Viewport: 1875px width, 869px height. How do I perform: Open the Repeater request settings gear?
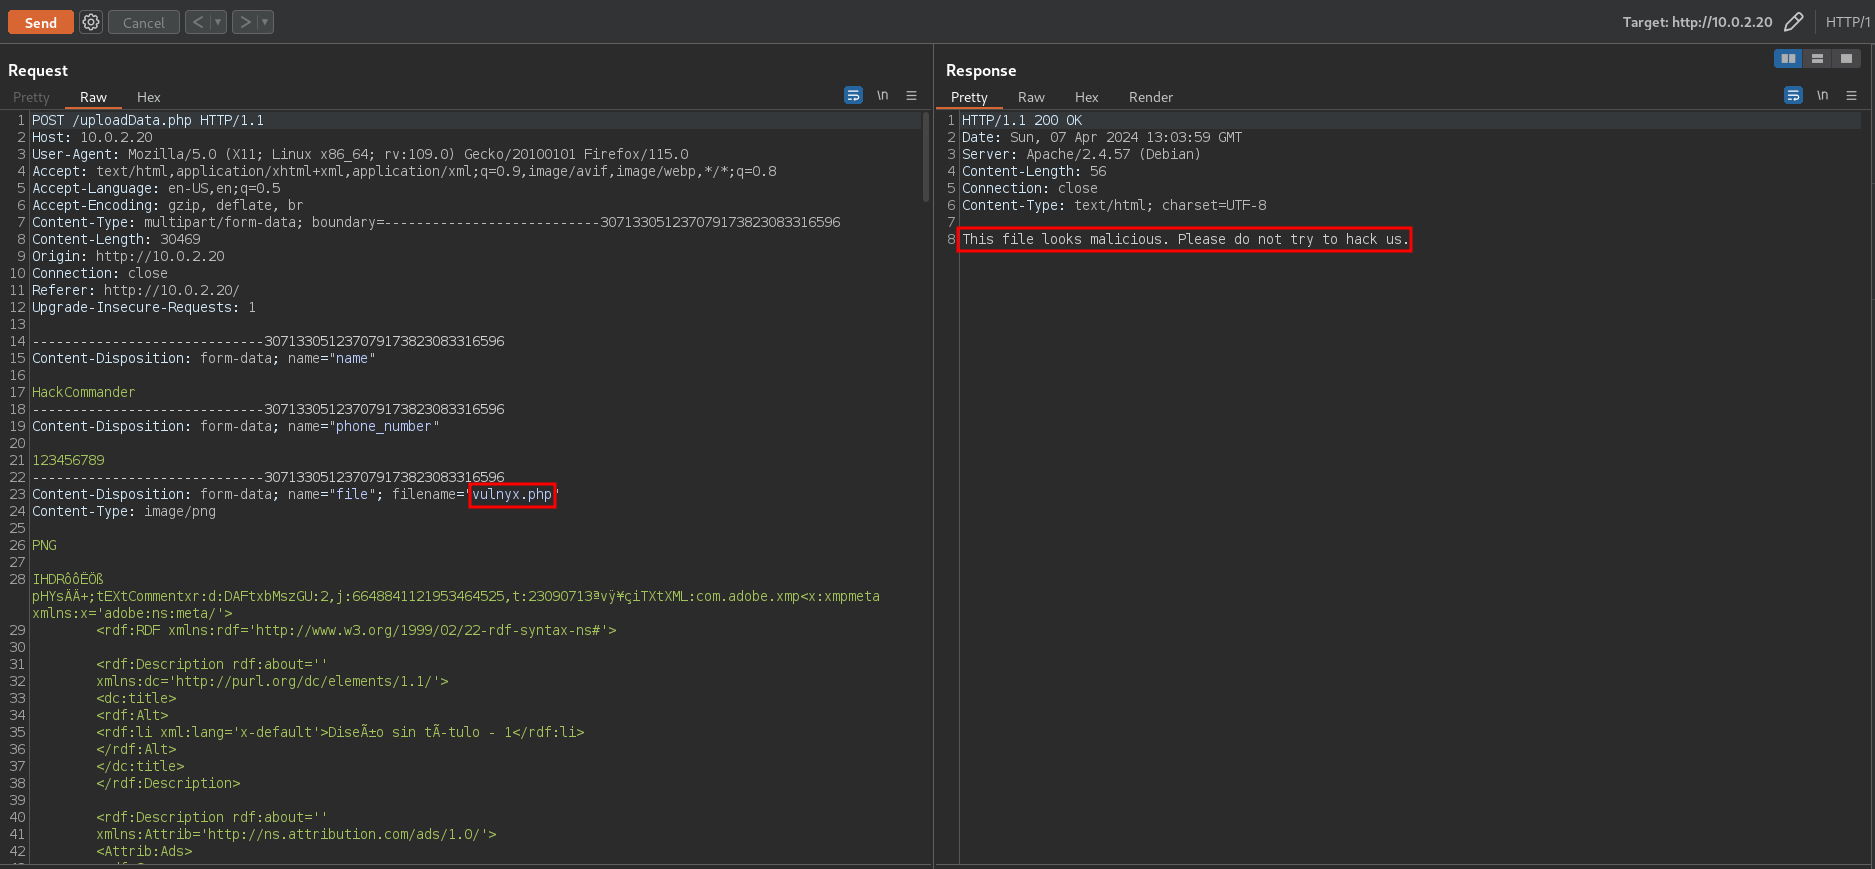pyautogui.click(x=91, y=22)
